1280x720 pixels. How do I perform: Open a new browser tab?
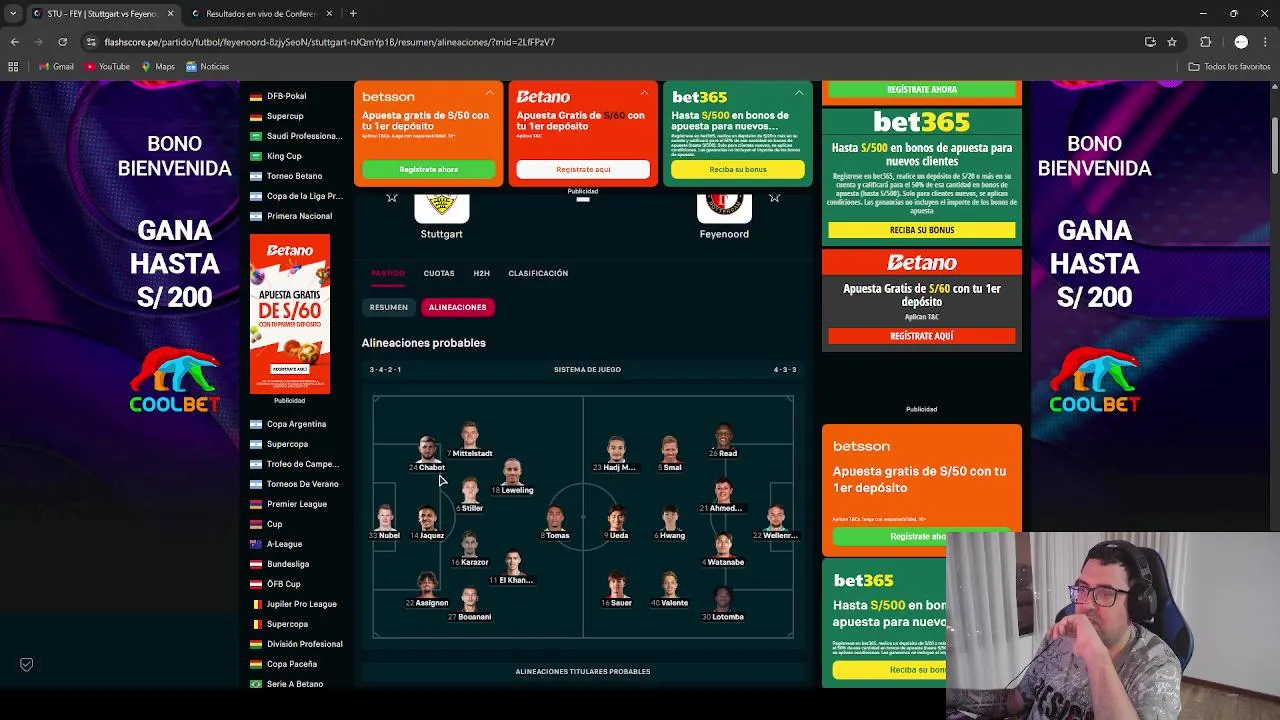pos(353,14)
